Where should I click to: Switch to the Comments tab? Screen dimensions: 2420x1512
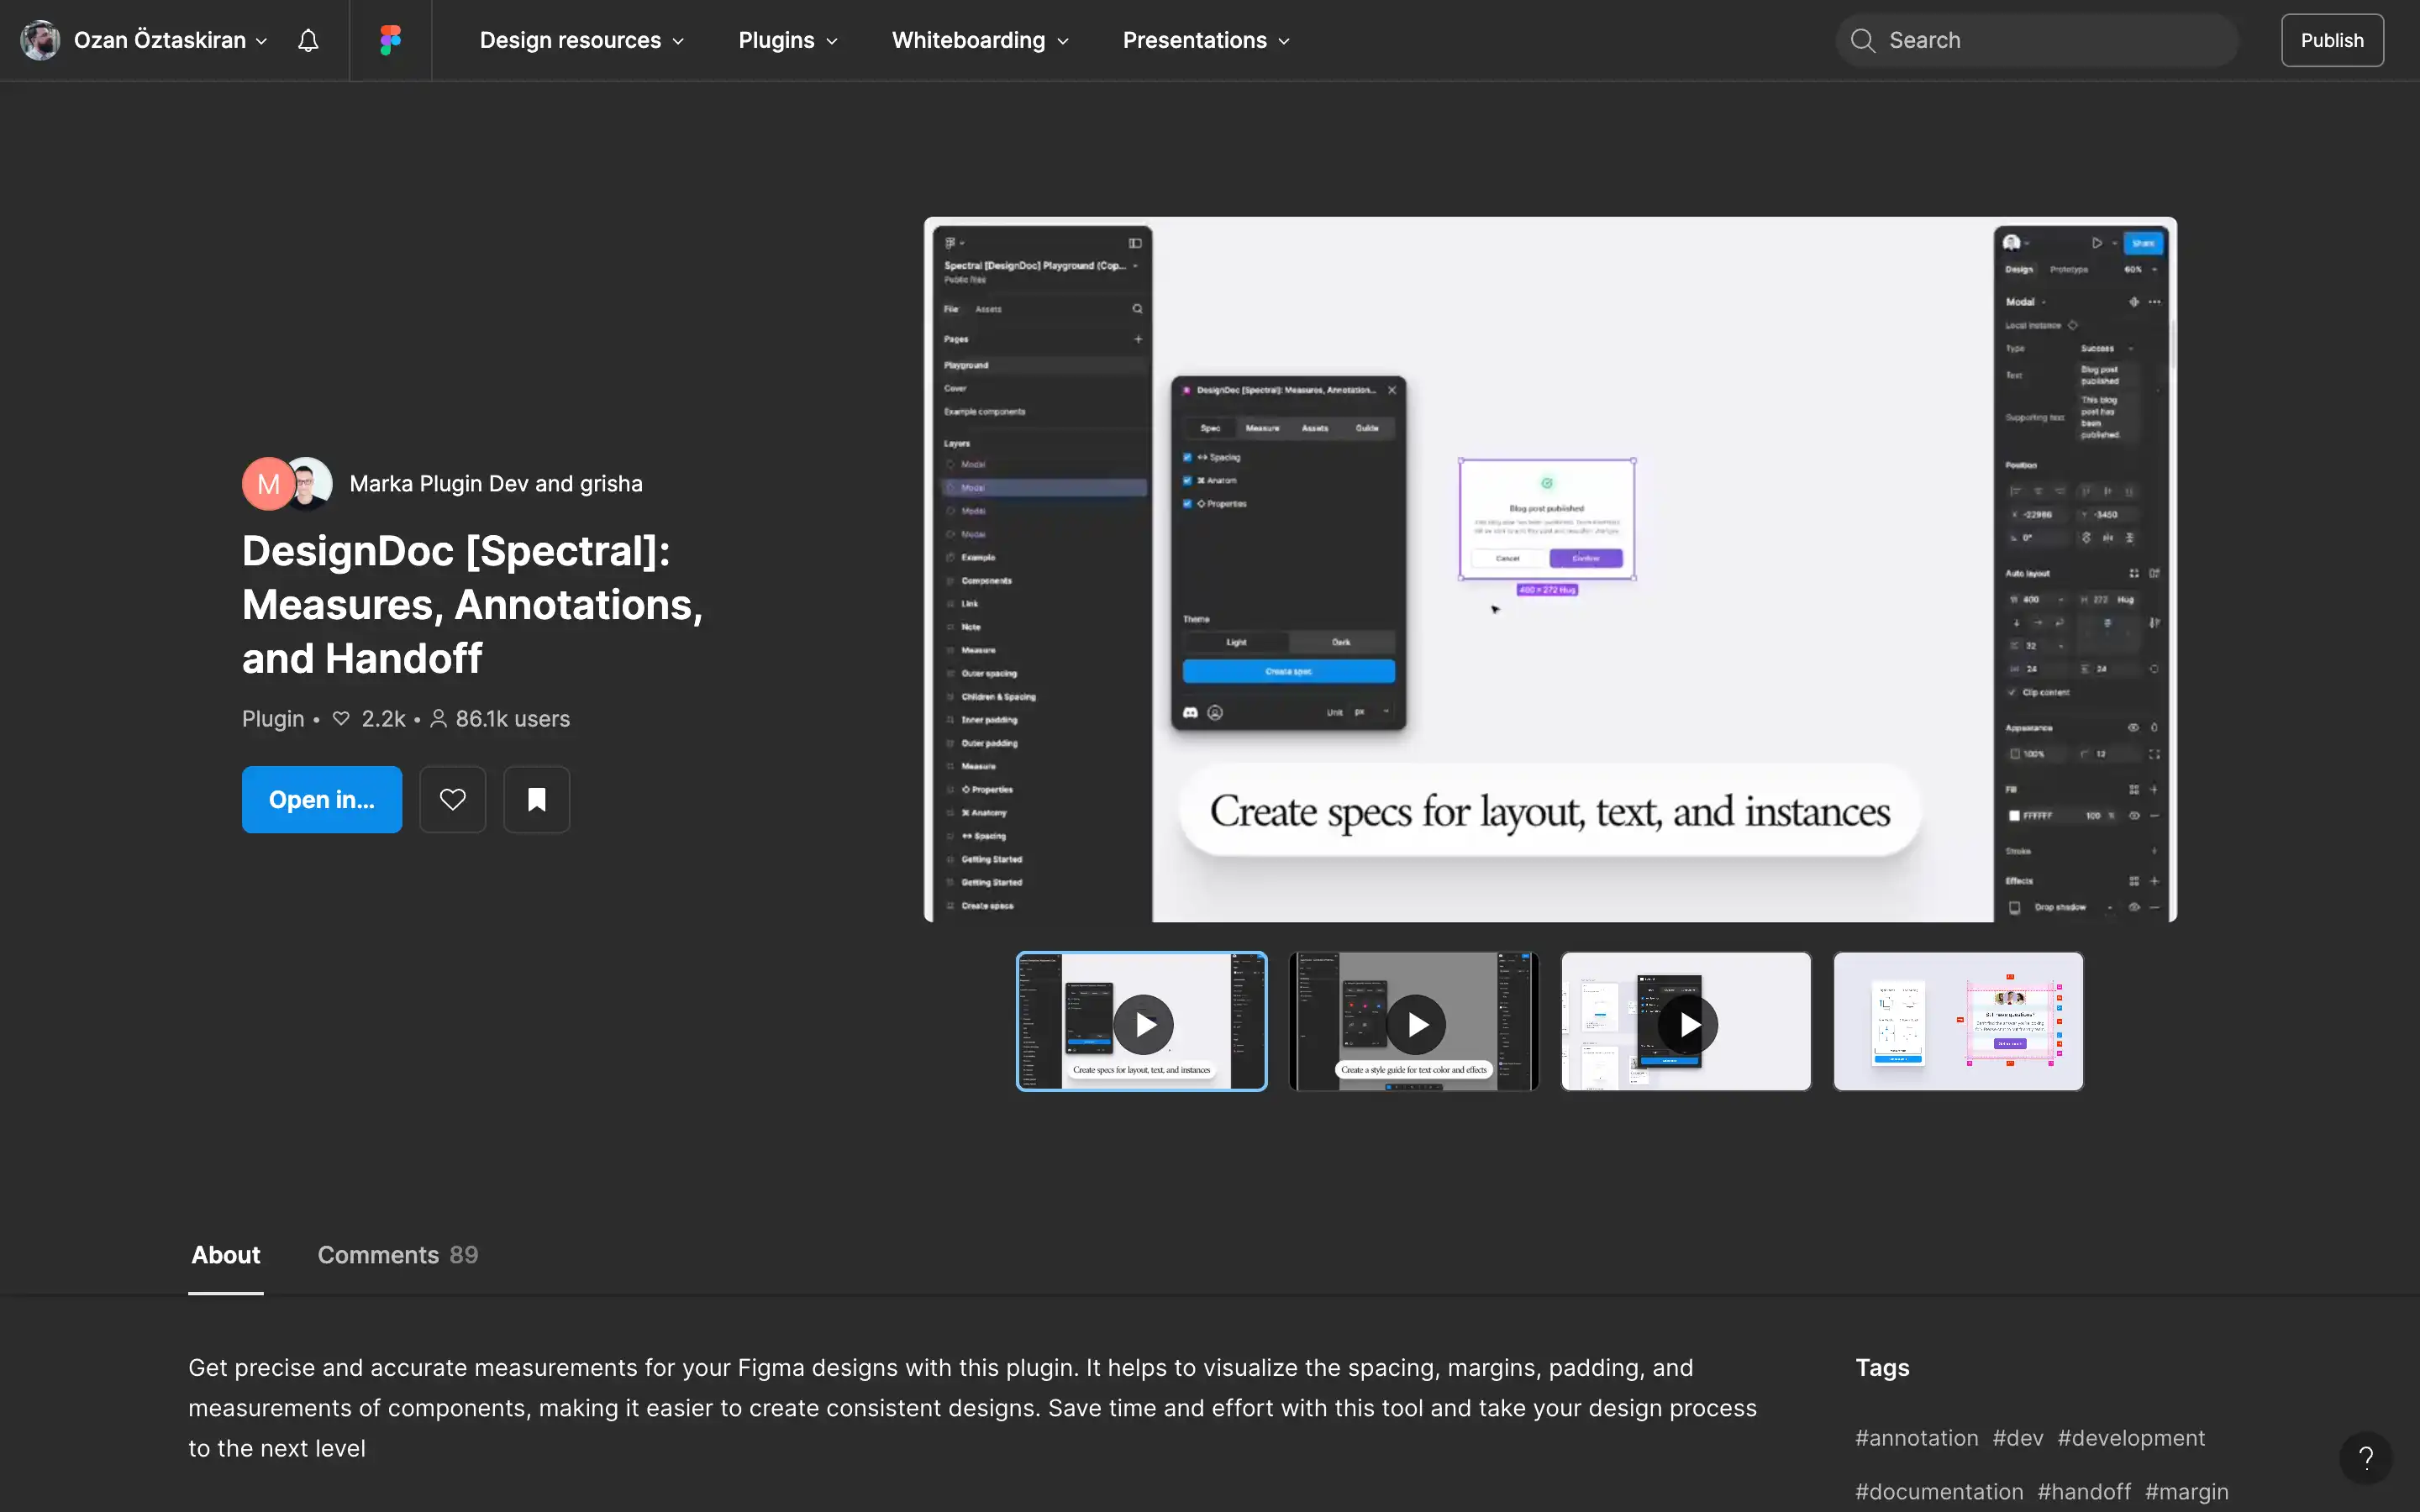point(398,1255)
